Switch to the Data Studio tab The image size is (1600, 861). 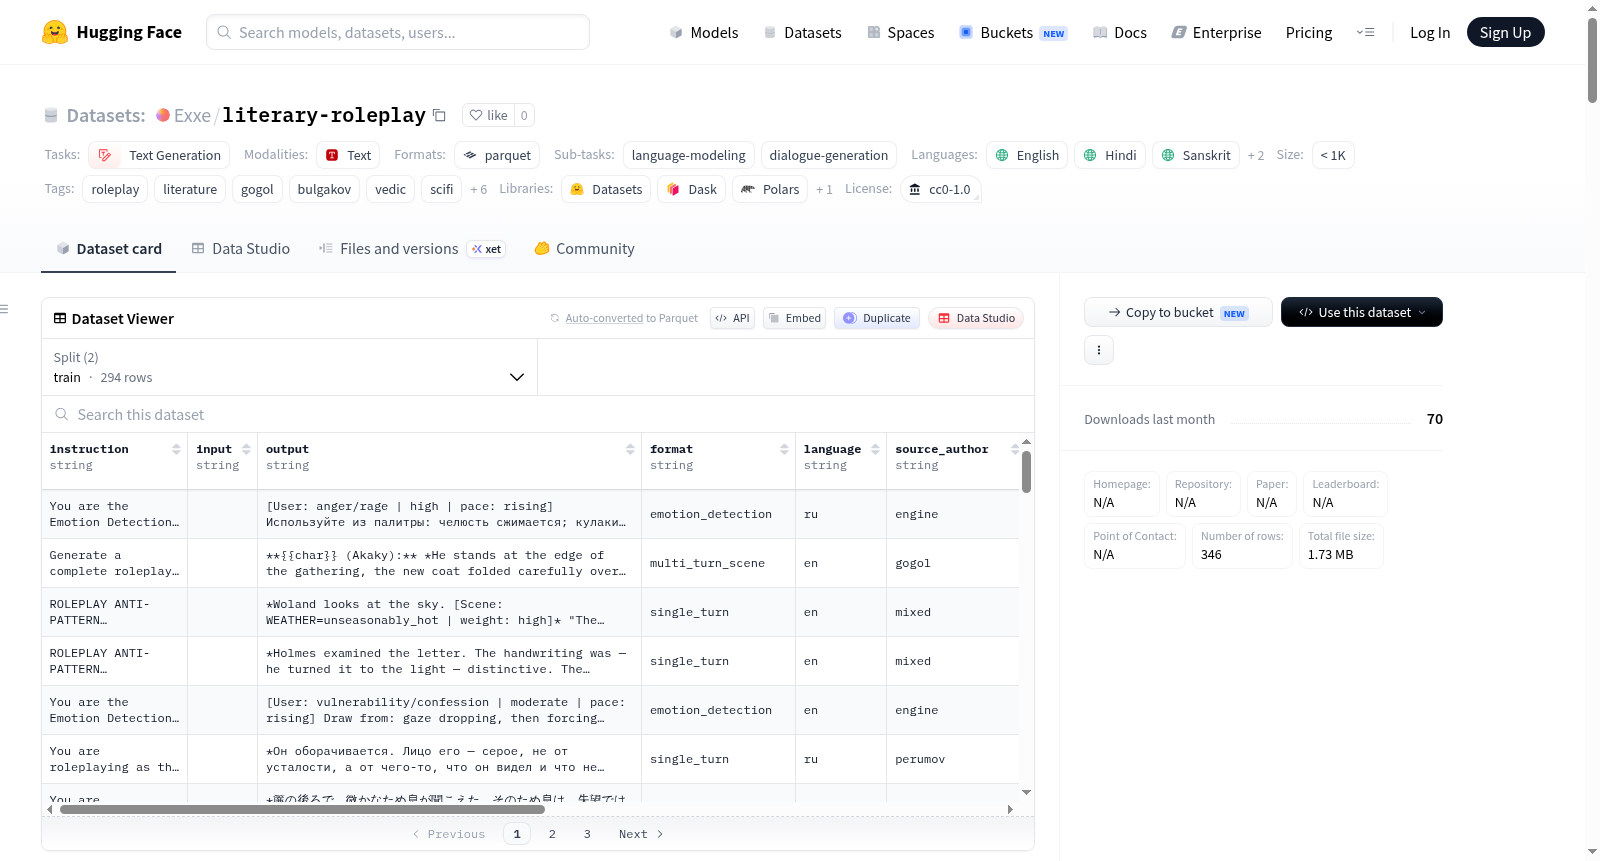click(240, 249)
